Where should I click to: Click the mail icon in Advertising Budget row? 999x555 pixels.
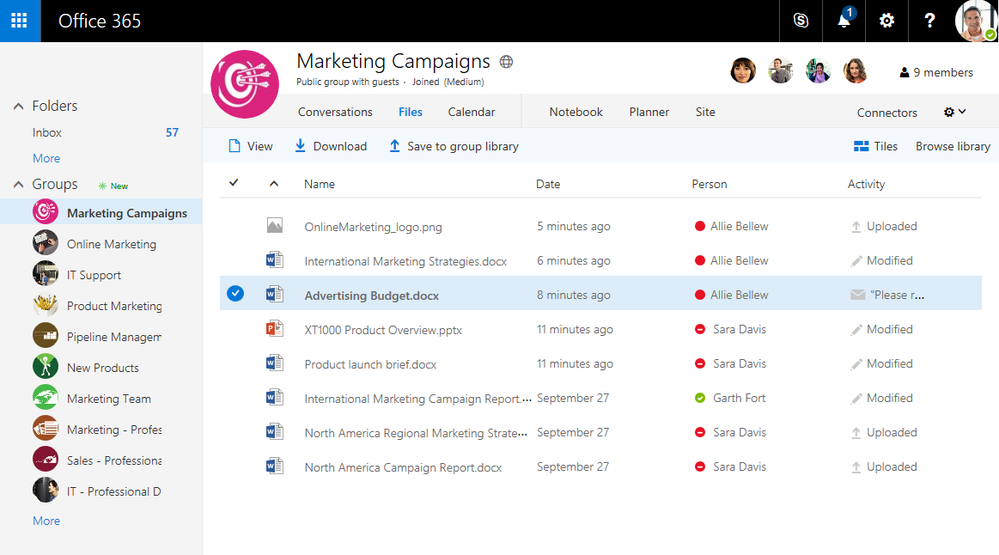click(858, 294)
